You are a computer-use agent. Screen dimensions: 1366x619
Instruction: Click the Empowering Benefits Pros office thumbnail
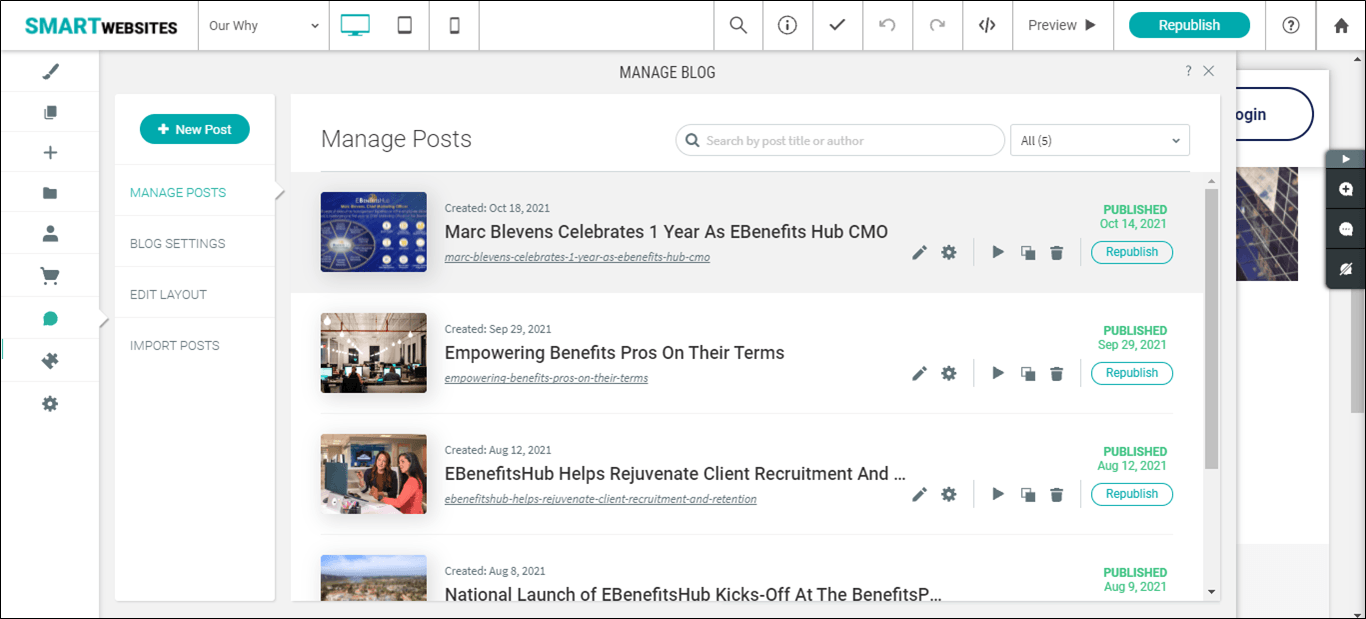pyautogui.click(x=374, y=353)
